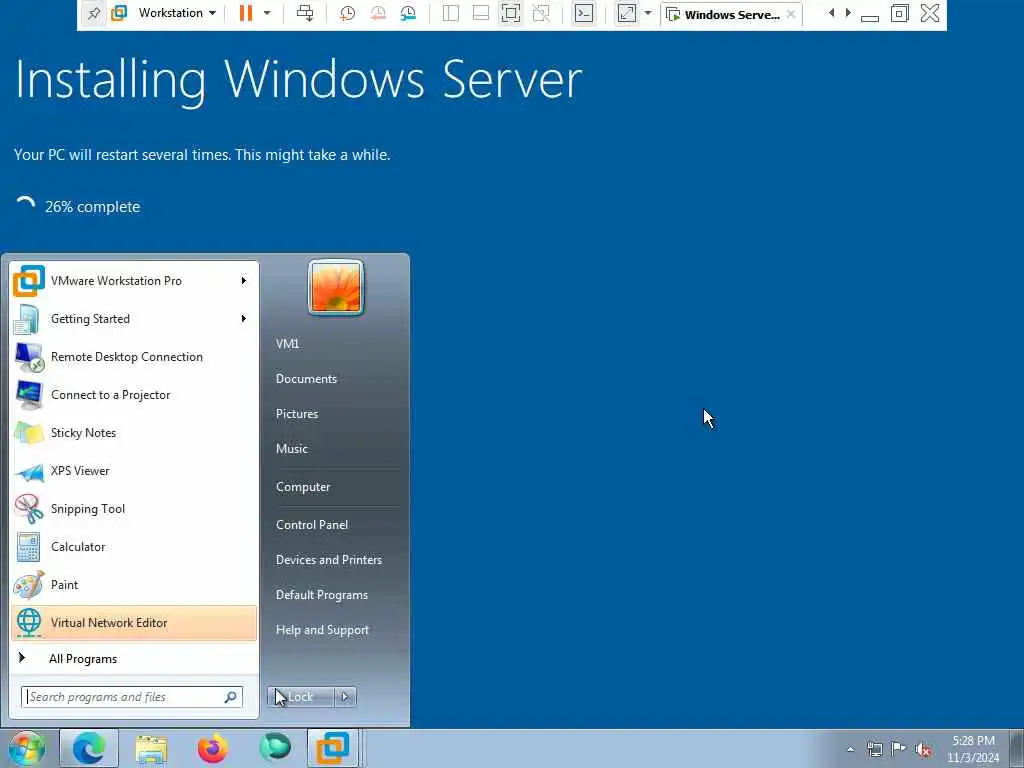Open Calculator from Start menu
Image resolution: width=1024 pixels, height=768 pixels.
click(134, 547)
